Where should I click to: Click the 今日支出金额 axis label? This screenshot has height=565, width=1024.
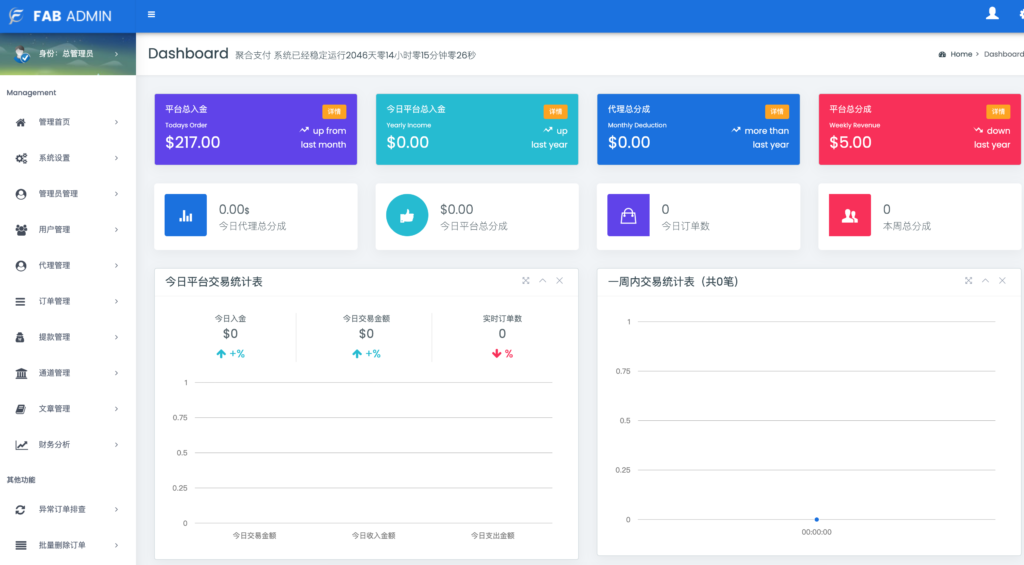click(492, 536)
